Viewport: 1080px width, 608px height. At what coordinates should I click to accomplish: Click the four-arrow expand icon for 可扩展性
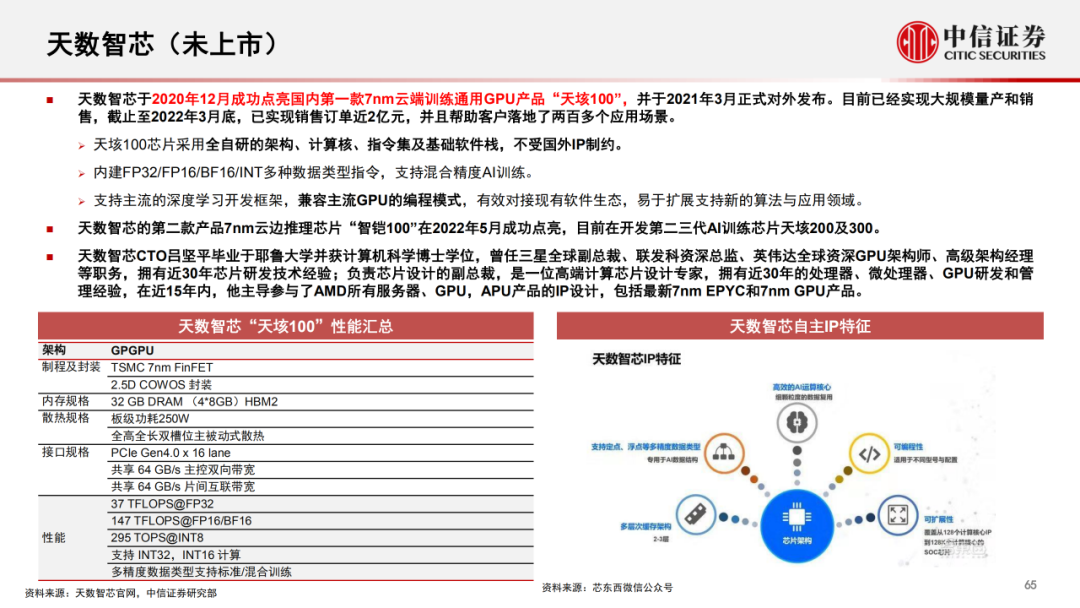coord(898,513)
